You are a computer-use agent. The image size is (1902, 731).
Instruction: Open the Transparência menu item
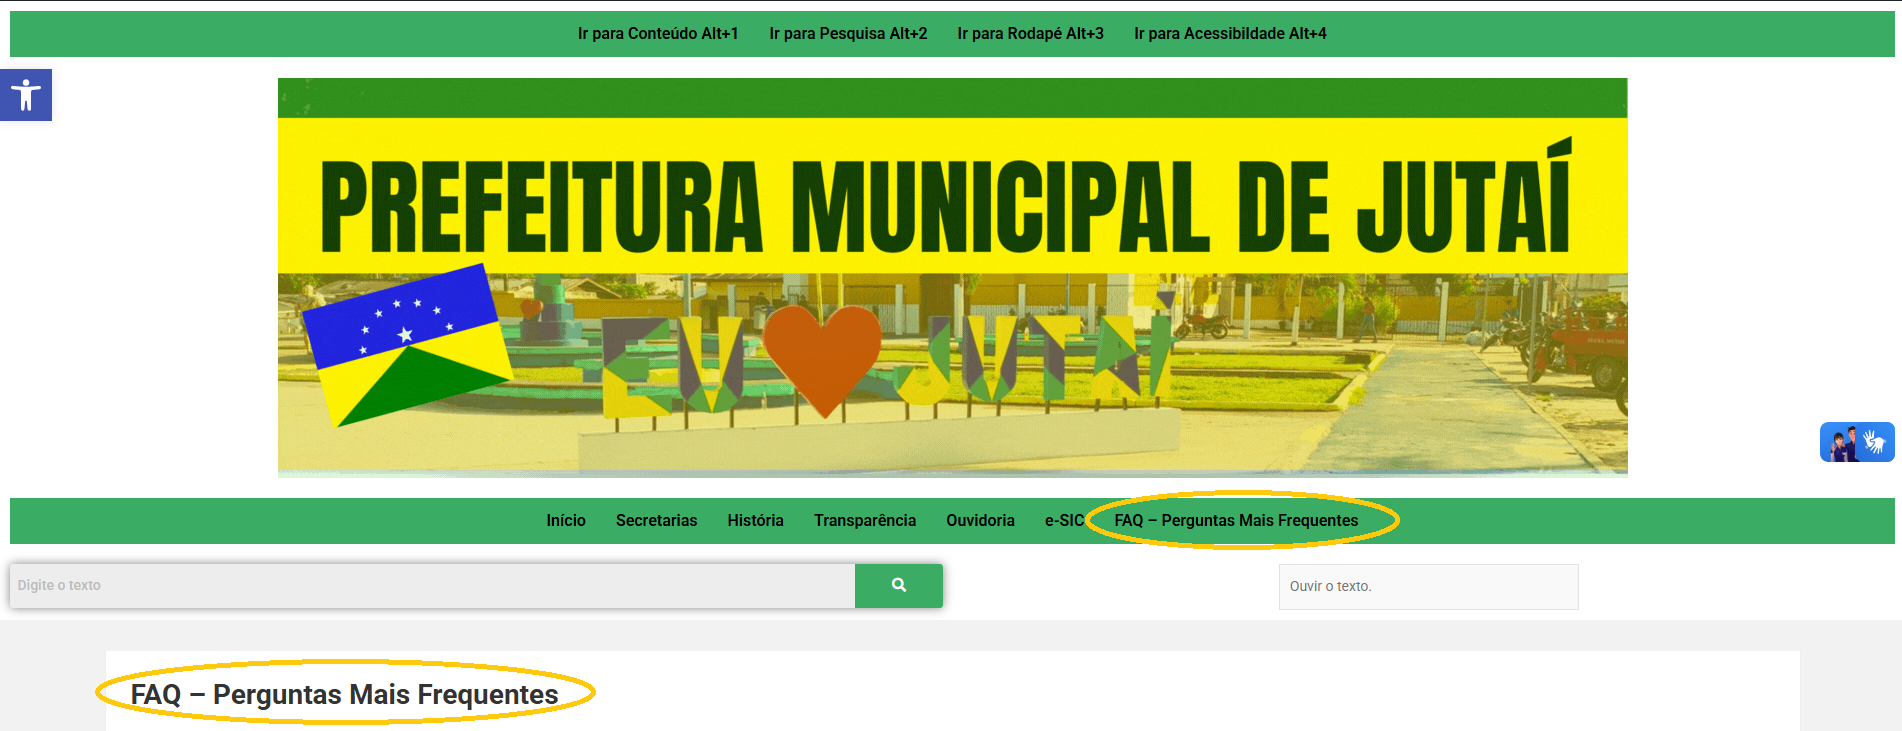click(864, 521)
